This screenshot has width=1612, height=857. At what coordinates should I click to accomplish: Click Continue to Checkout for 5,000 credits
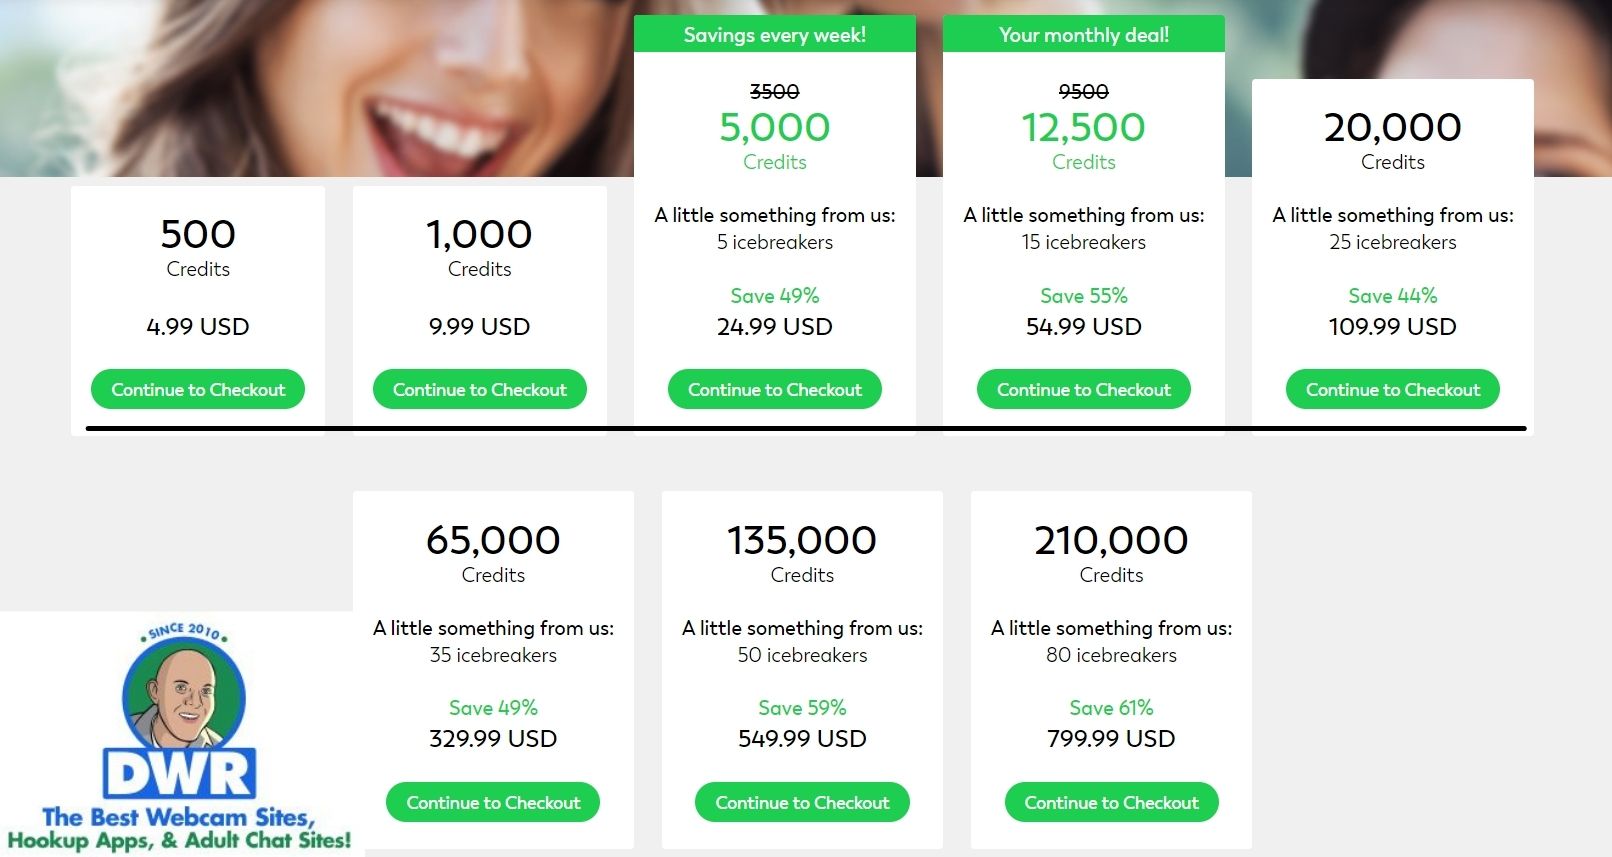(774, 390)
